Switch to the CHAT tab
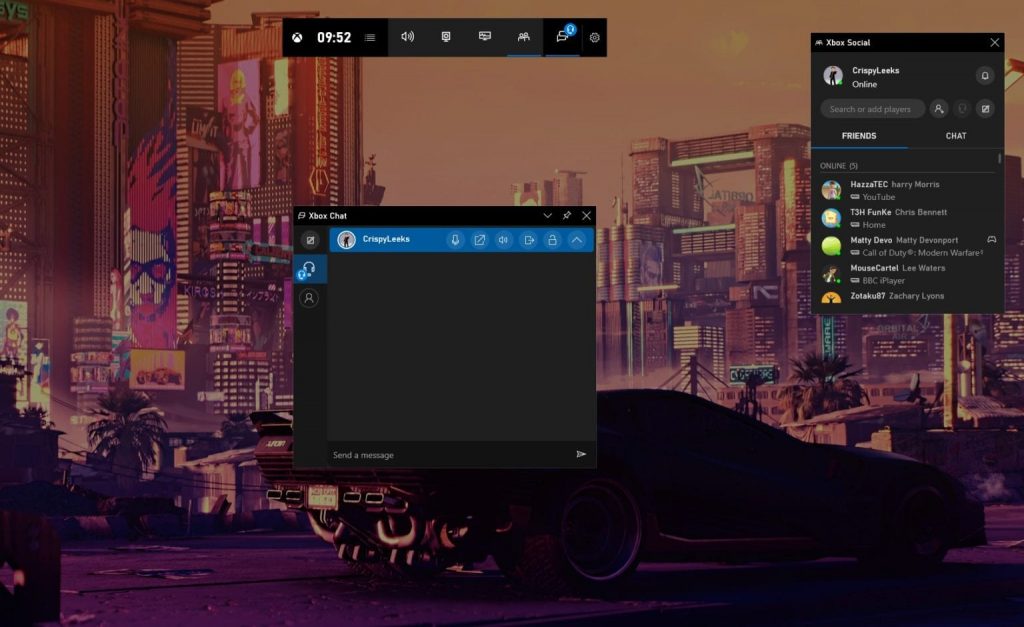The height and width of the screenshot is (627, 1024). 955,136
